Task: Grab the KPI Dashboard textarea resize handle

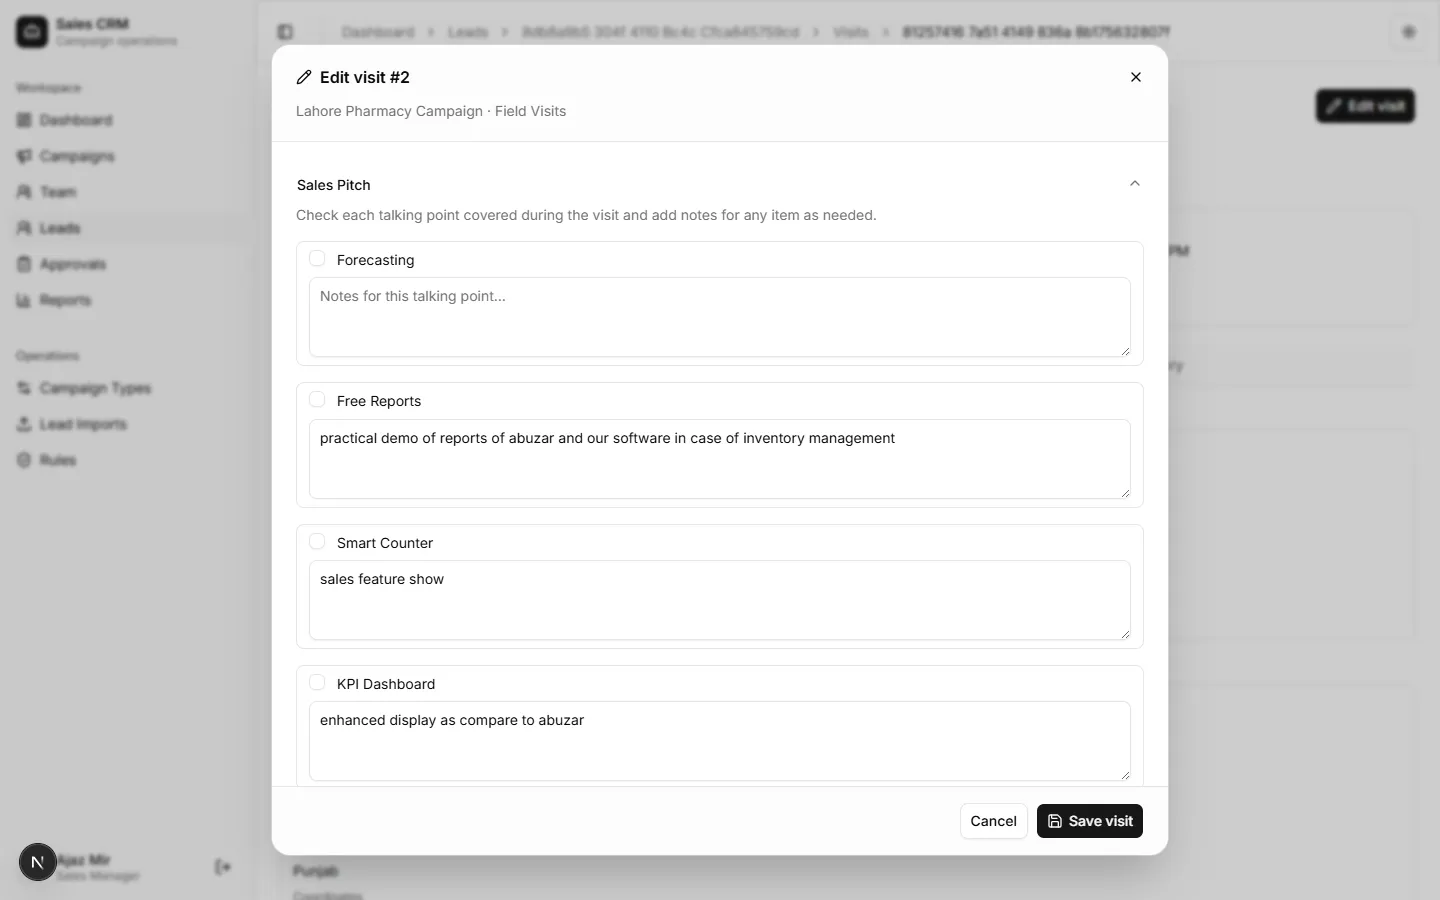Action: click(1125, 775)
